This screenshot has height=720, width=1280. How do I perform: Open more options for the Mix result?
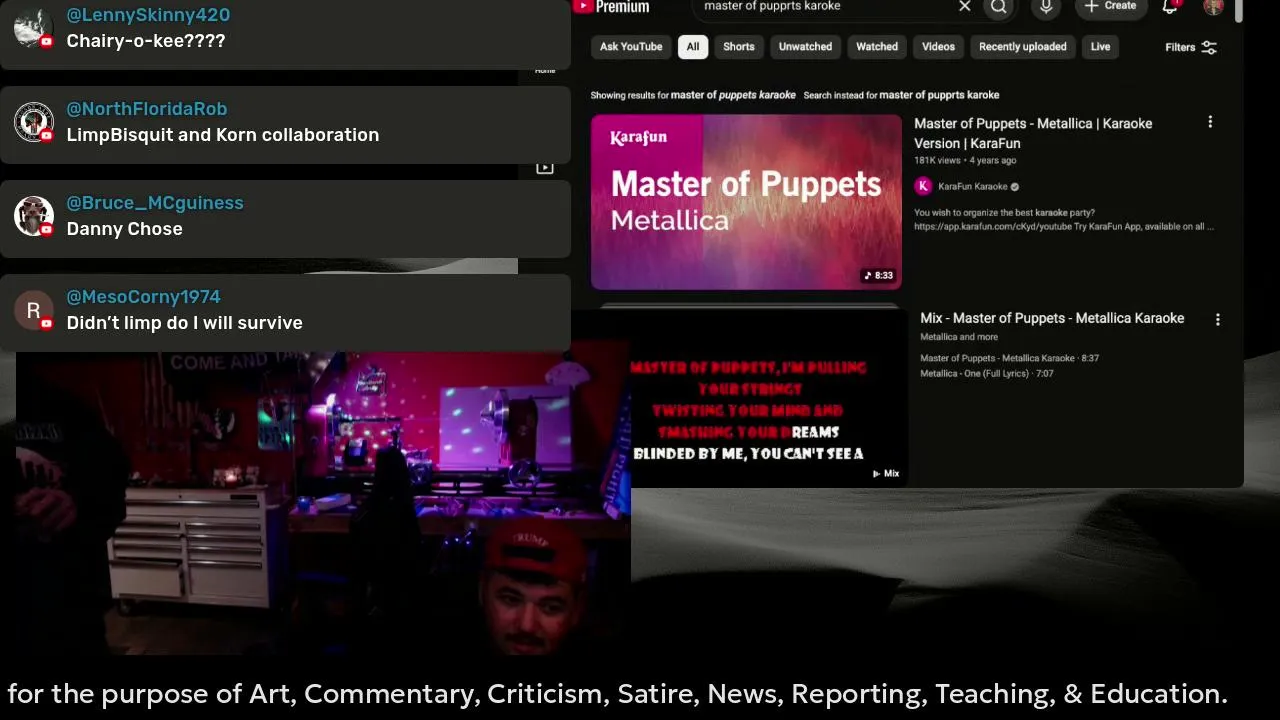[1217, 320]
